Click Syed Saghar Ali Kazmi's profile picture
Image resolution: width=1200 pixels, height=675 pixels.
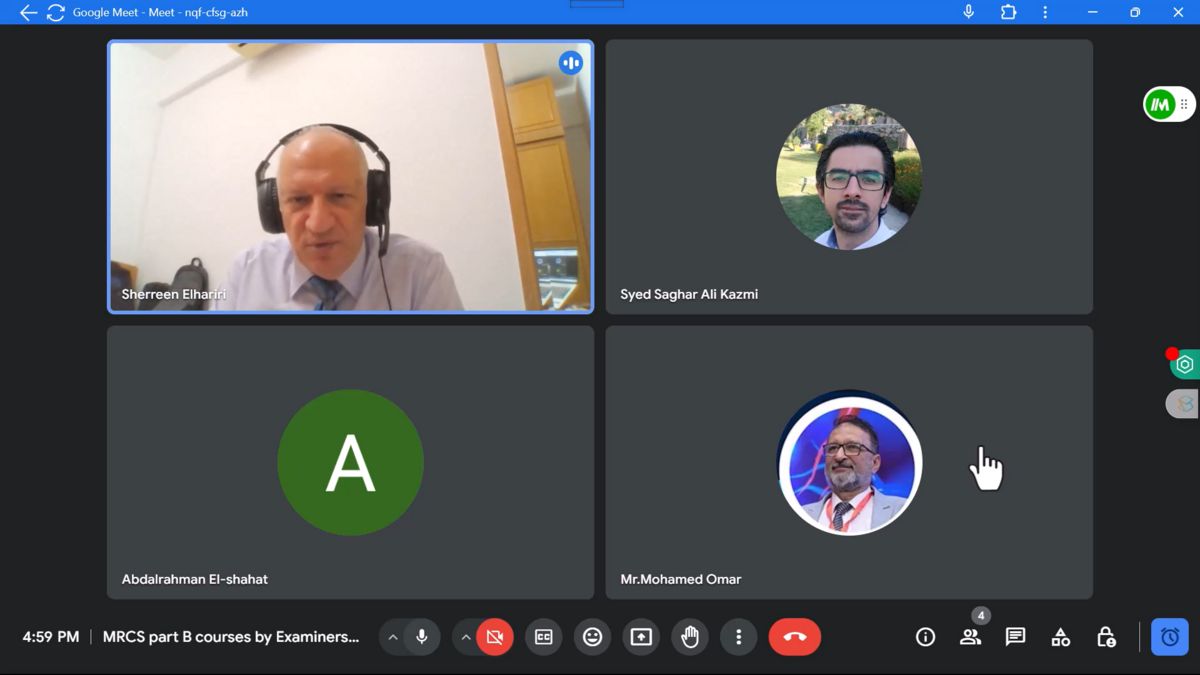849,177
